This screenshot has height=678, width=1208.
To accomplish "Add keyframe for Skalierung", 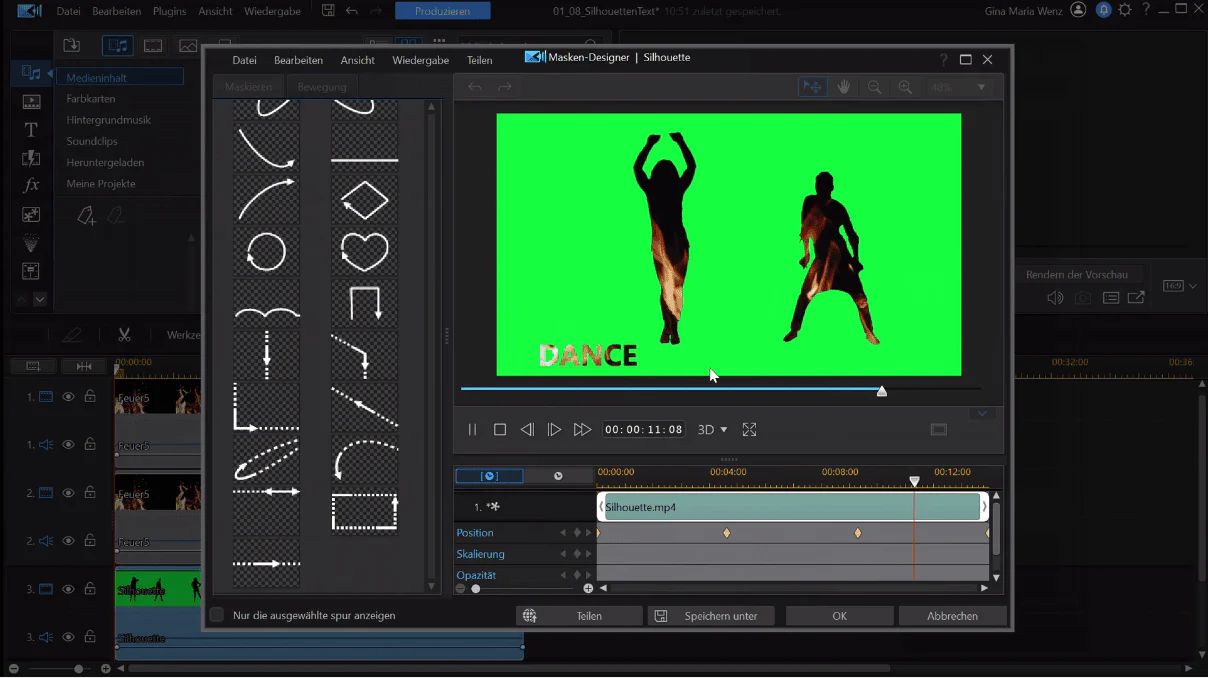I will click(576, 554).
